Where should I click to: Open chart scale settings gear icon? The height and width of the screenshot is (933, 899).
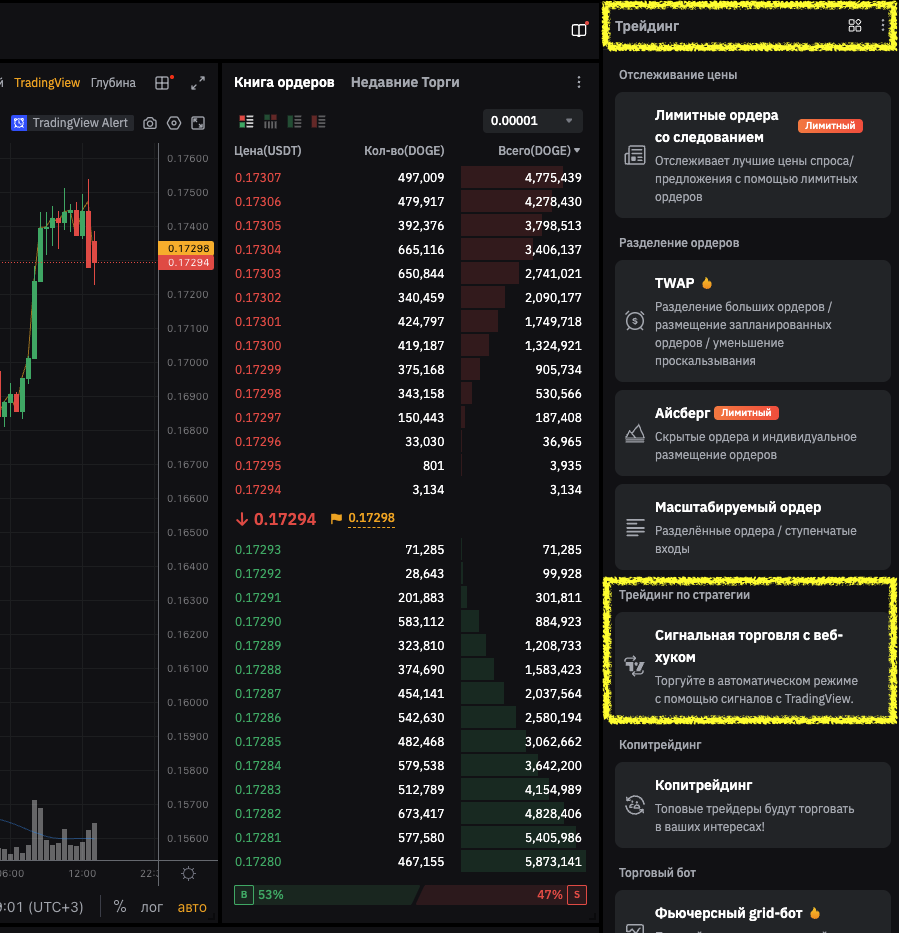pyautogui.click(x=188, y=873)
